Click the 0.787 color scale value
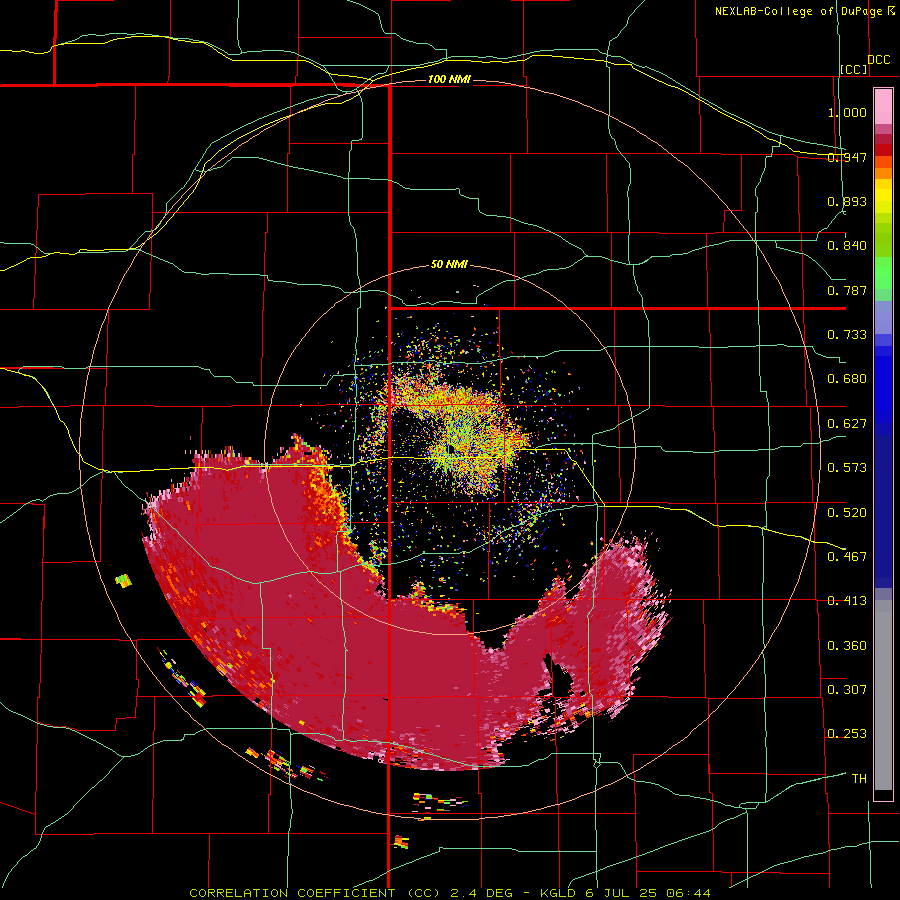 [847, 290]
